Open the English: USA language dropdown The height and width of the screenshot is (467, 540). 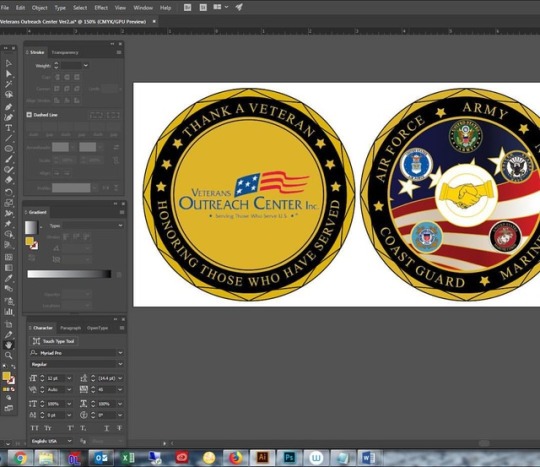[69, 441]
